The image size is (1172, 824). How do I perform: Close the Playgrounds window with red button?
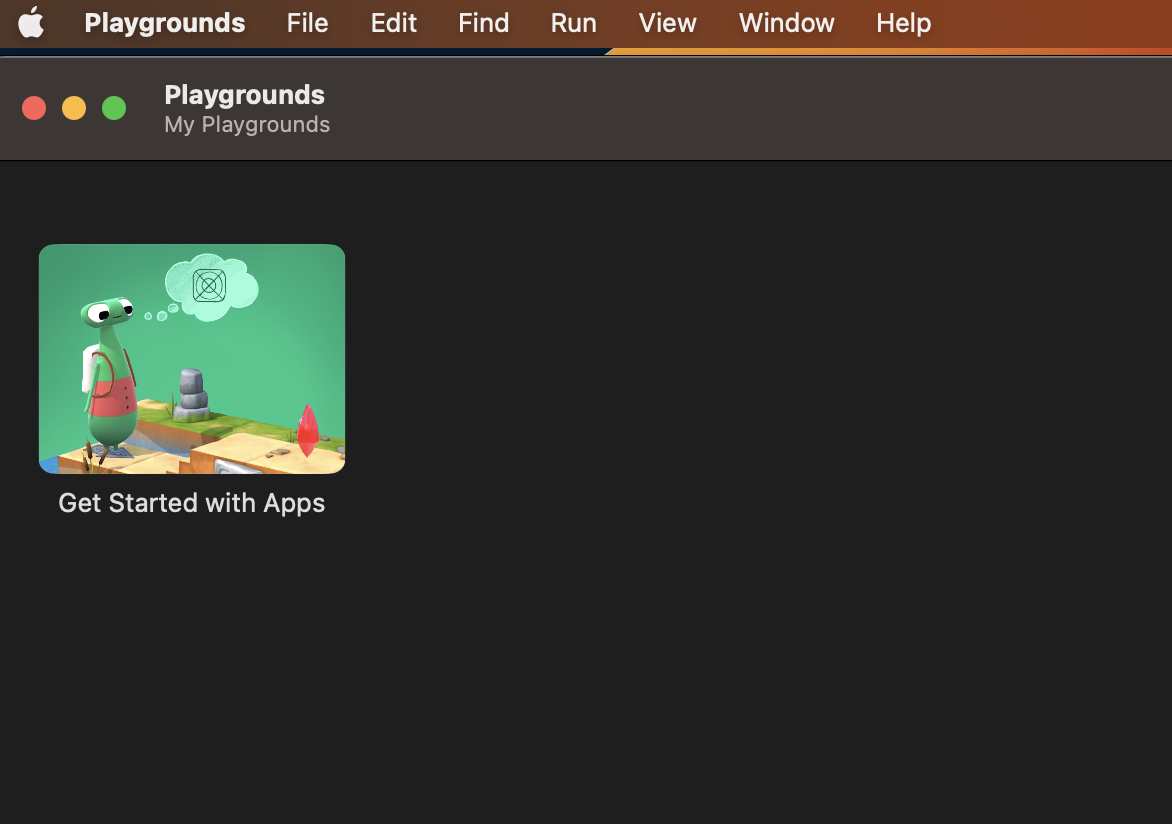[x=34, y=108]
